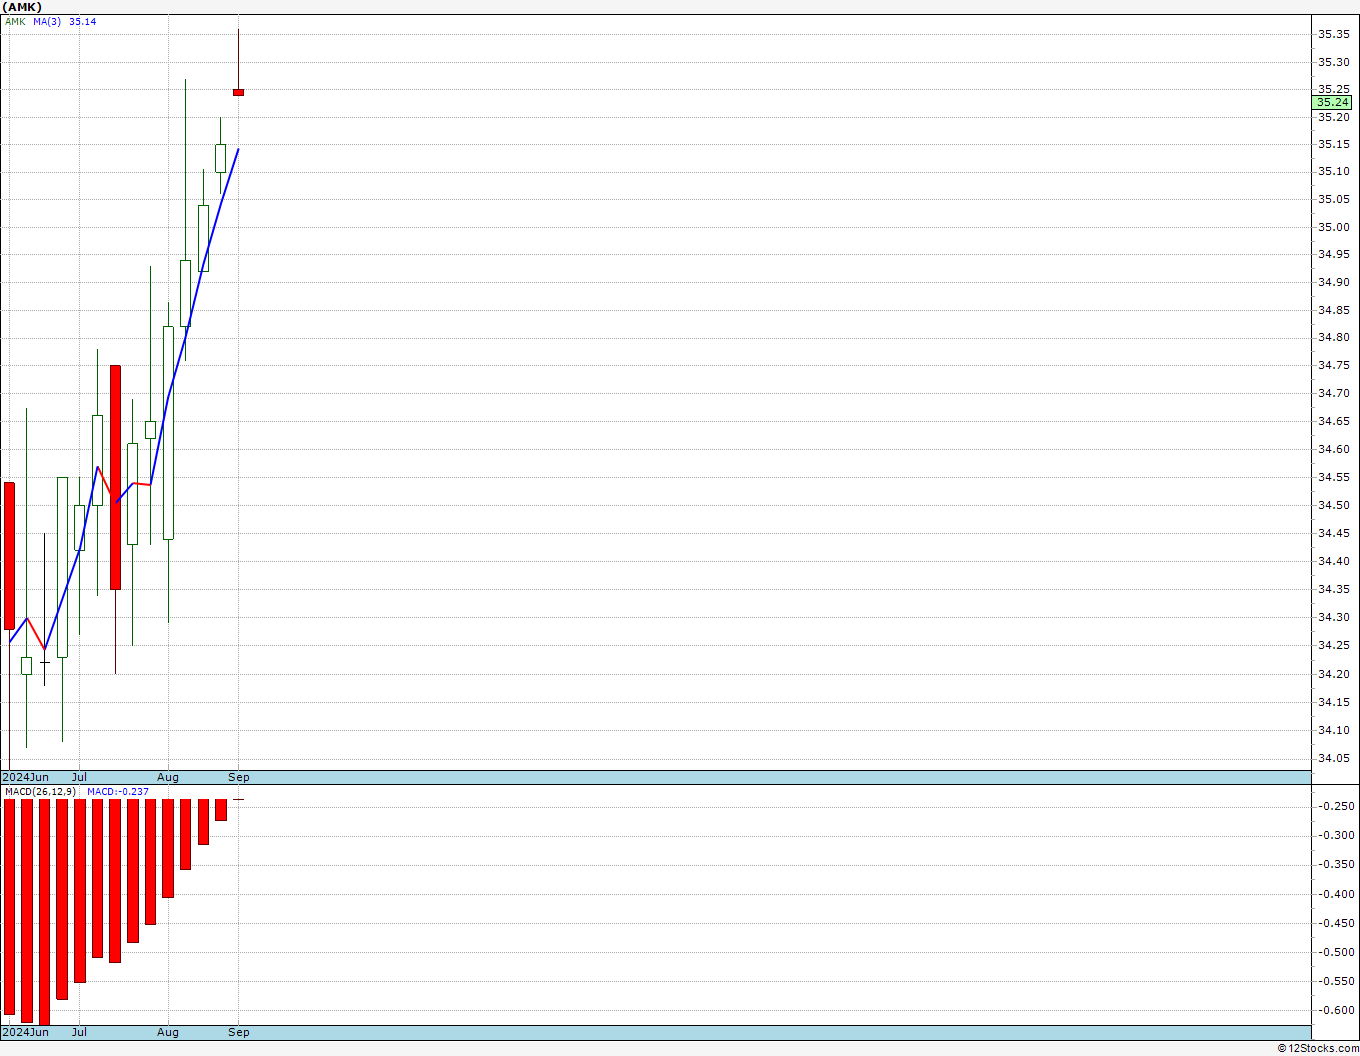Click the Aug label under MACD panel
The height and width of the screenshot is (1056, 1360).
pos(168,1032)
